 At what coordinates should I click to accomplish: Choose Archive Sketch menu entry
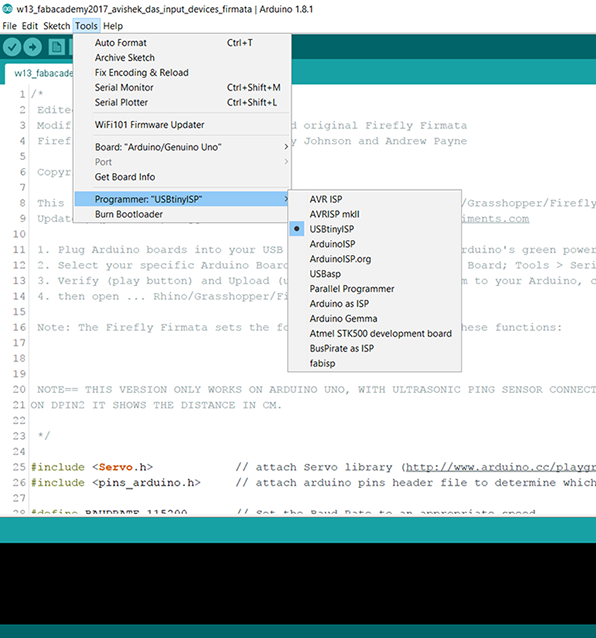(182, 58)
